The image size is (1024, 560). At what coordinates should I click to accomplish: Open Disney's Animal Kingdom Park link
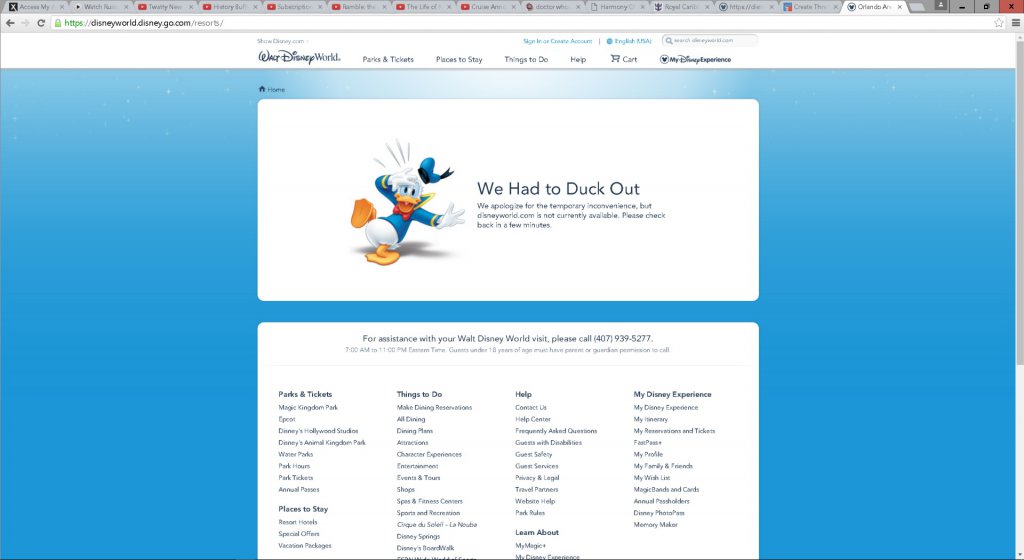(x=322, y=443)
